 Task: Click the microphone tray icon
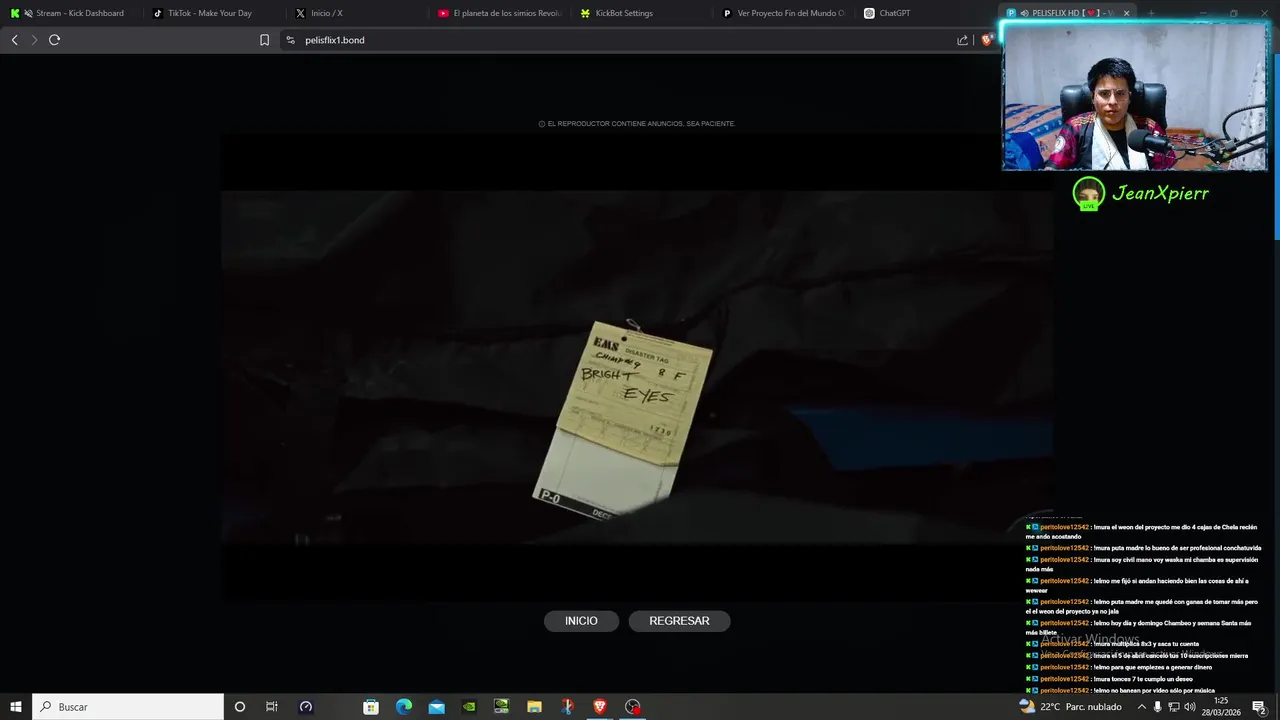point(1158,707)
